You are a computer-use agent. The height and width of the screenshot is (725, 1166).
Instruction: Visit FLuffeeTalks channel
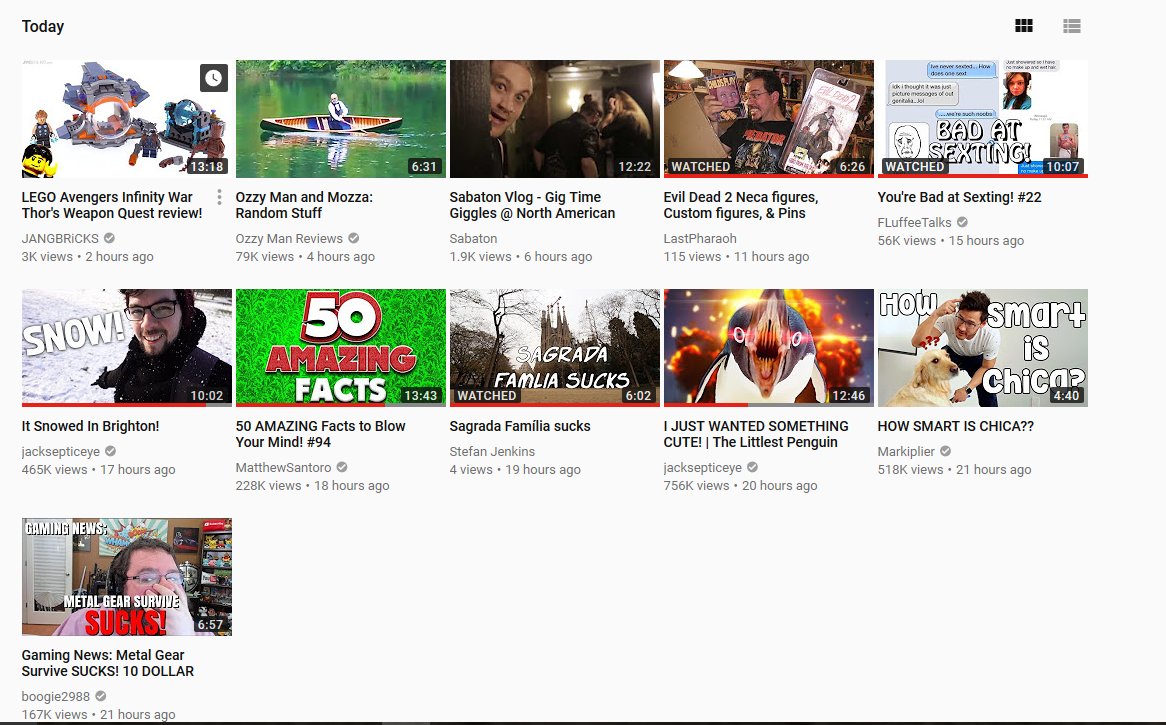[914, 222]
